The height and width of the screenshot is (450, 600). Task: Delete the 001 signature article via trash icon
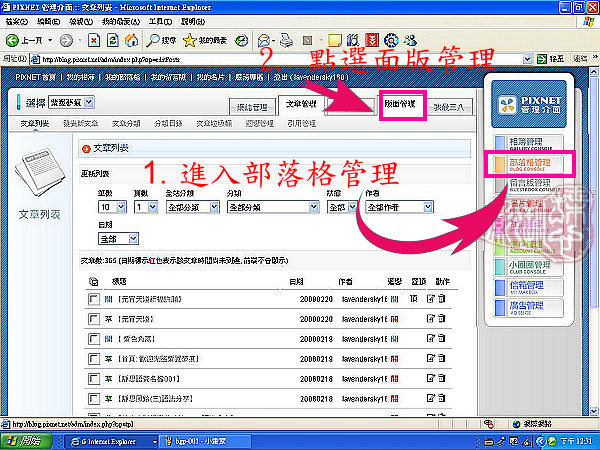click(x=442, y=378)
